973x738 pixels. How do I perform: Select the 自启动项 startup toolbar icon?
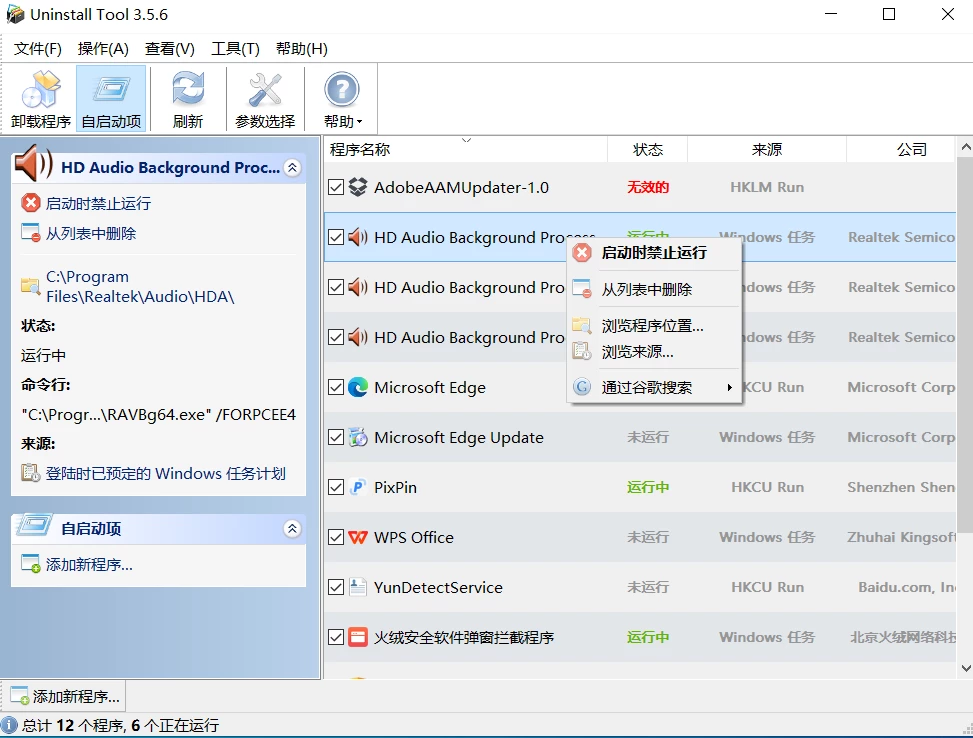[111, 90]
